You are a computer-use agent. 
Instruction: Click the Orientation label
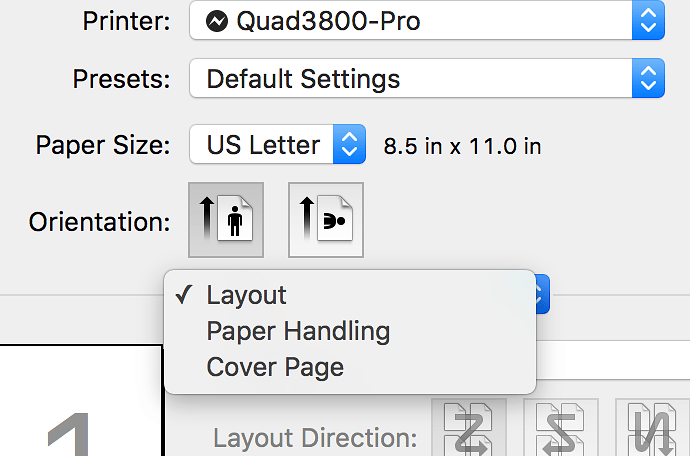click(x=99, y=221)
